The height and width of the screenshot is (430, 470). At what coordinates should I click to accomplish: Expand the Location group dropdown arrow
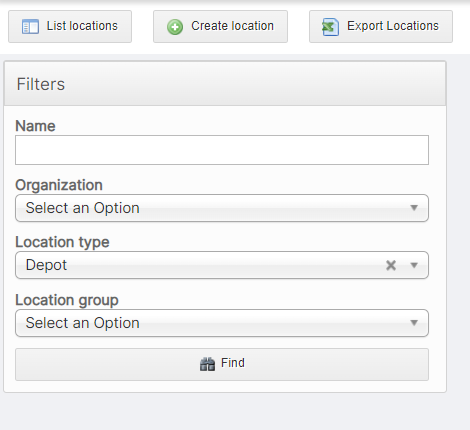tap(414, 323)
